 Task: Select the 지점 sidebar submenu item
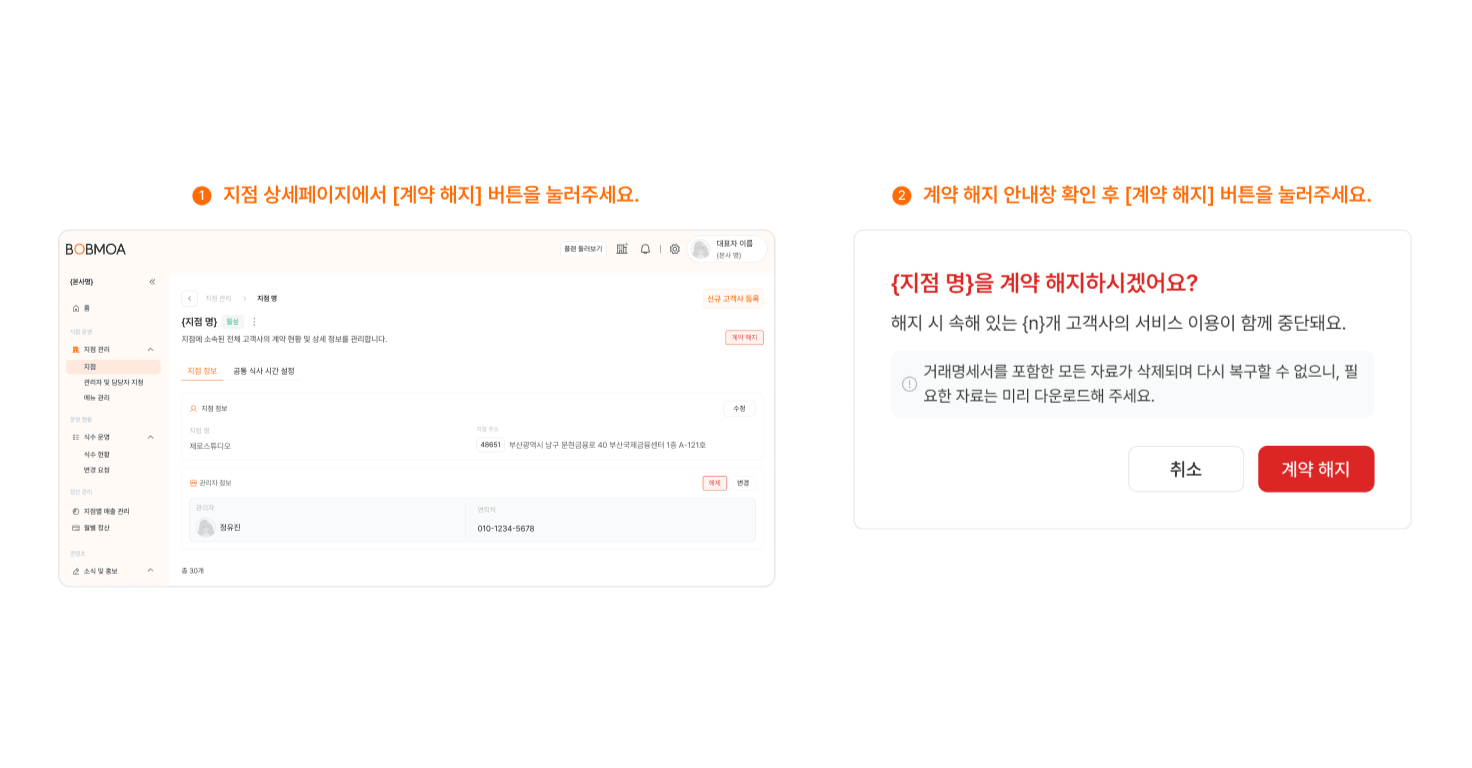113,367
